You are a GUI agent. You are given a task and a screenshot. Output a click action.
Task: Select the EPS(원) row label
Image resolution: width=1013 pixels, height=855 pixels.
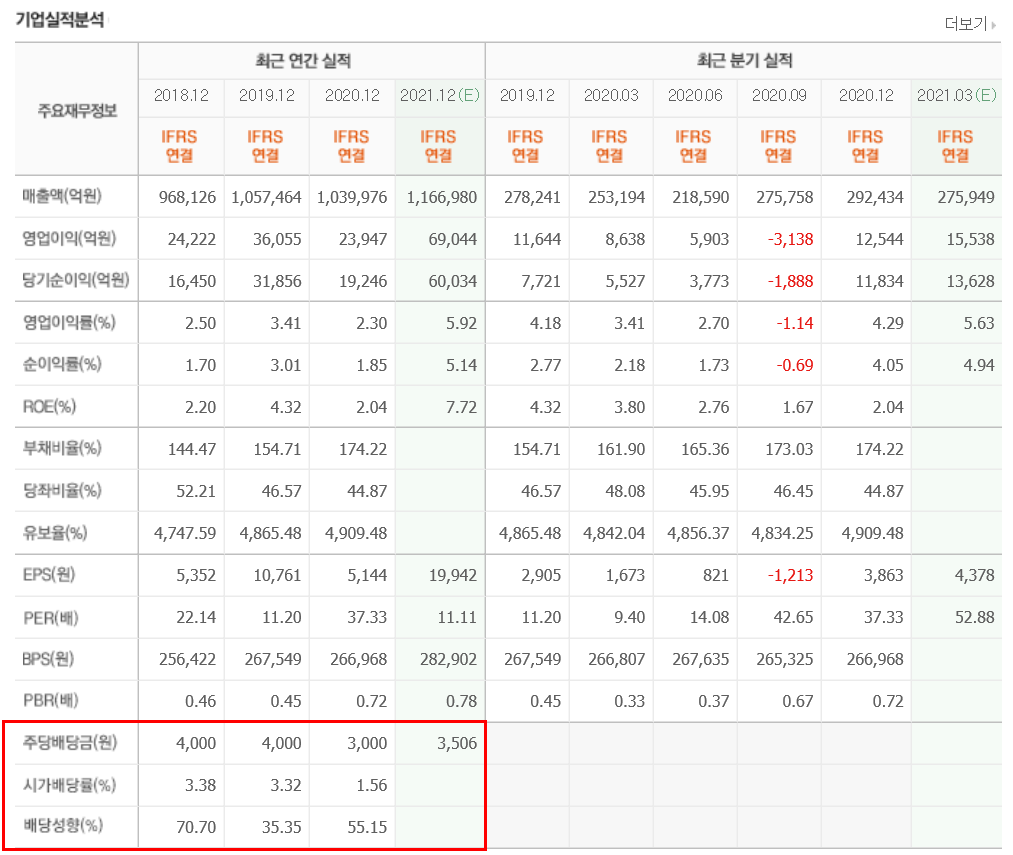pyautogui.click(x=48, y=574)
